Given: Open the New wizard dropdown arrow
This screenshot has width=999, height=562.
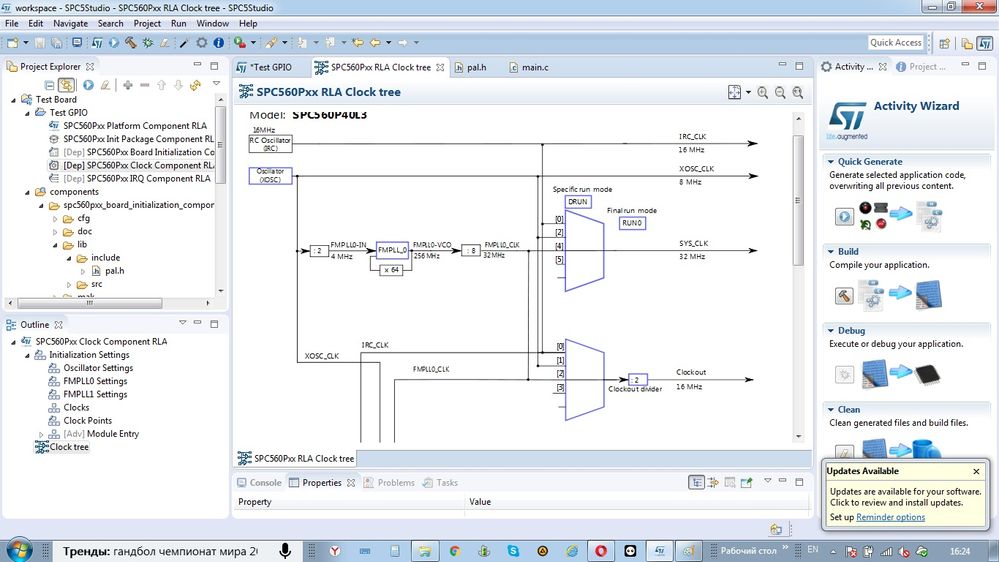Looking at the screenshot, I should point(25,43).
